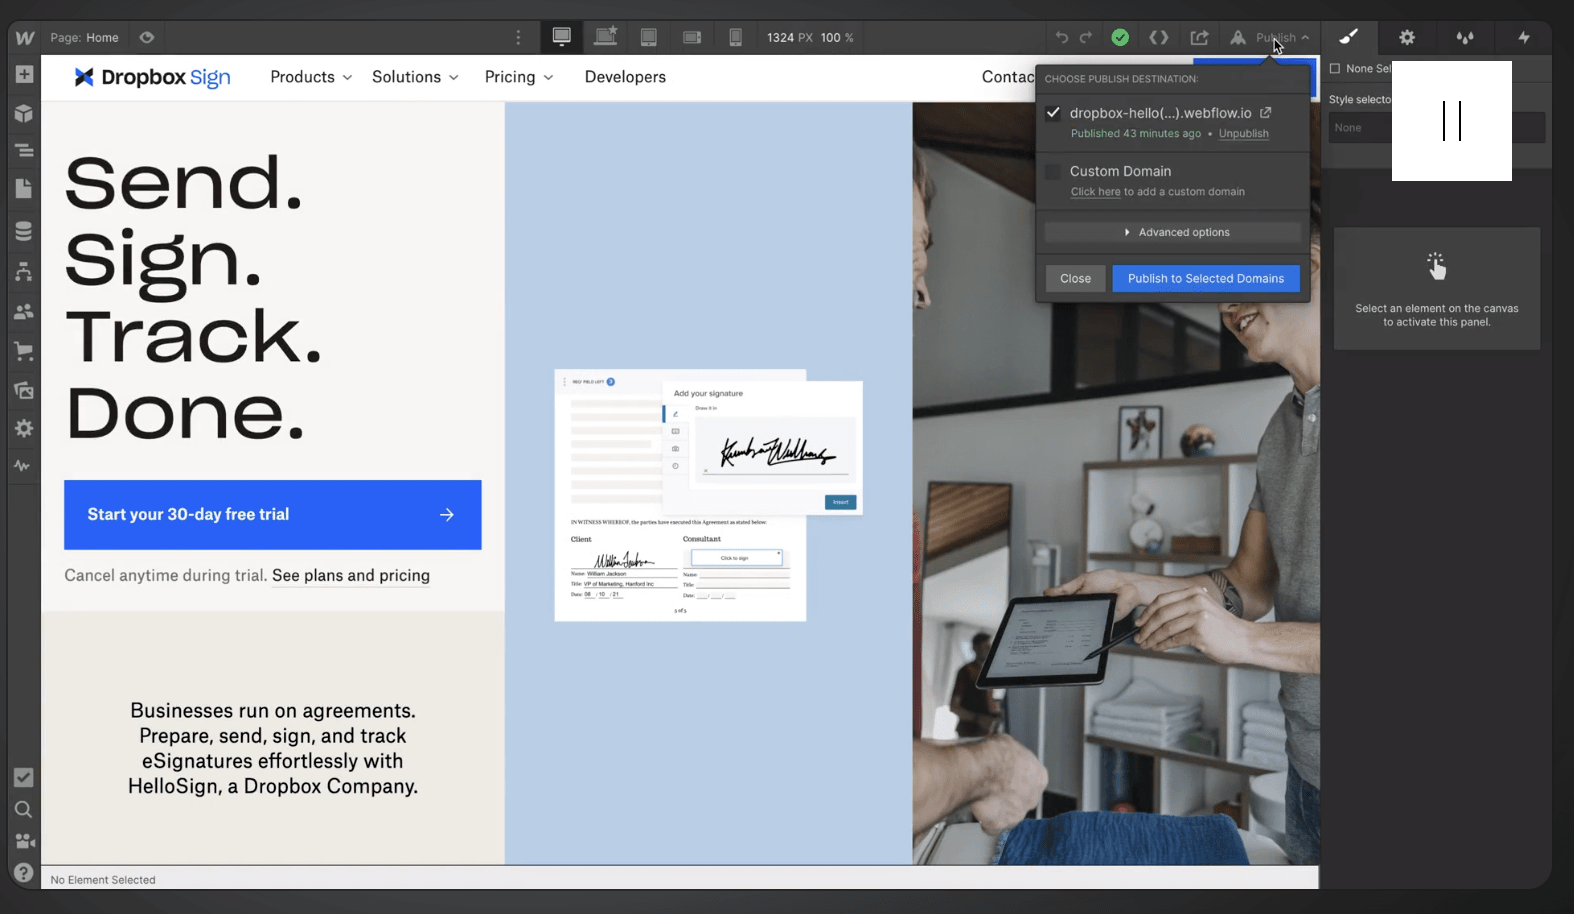This screenshot has width=1574, height=914.
Task: Click the No Element Selected breadcrumb
Action: 103,880
